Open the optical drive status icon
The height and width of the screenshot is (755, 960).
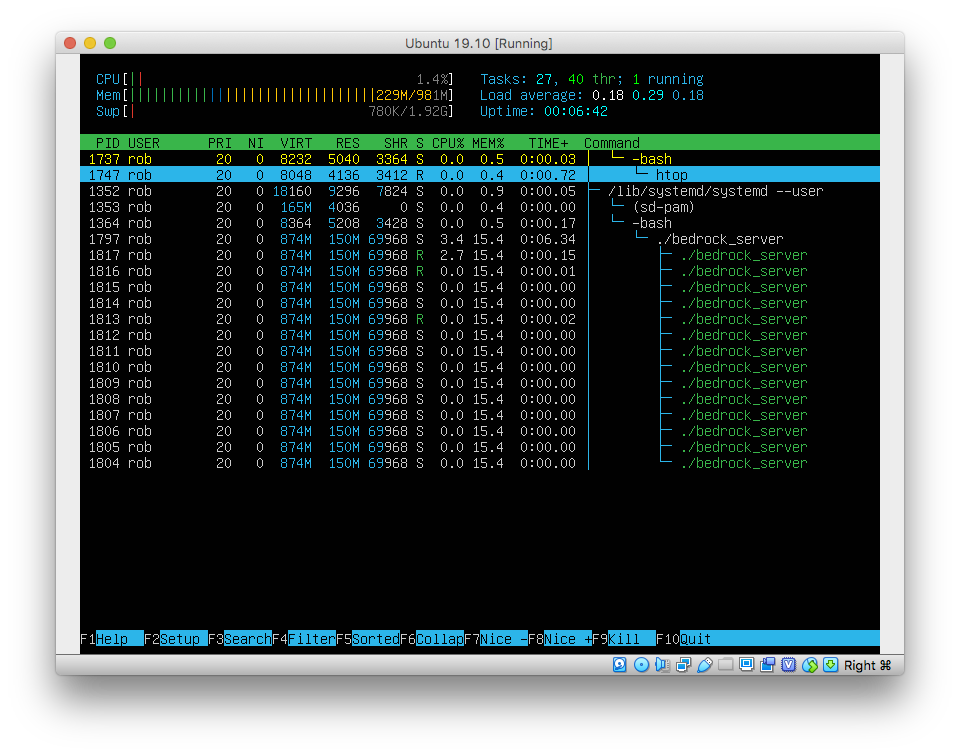coord(642,665)
